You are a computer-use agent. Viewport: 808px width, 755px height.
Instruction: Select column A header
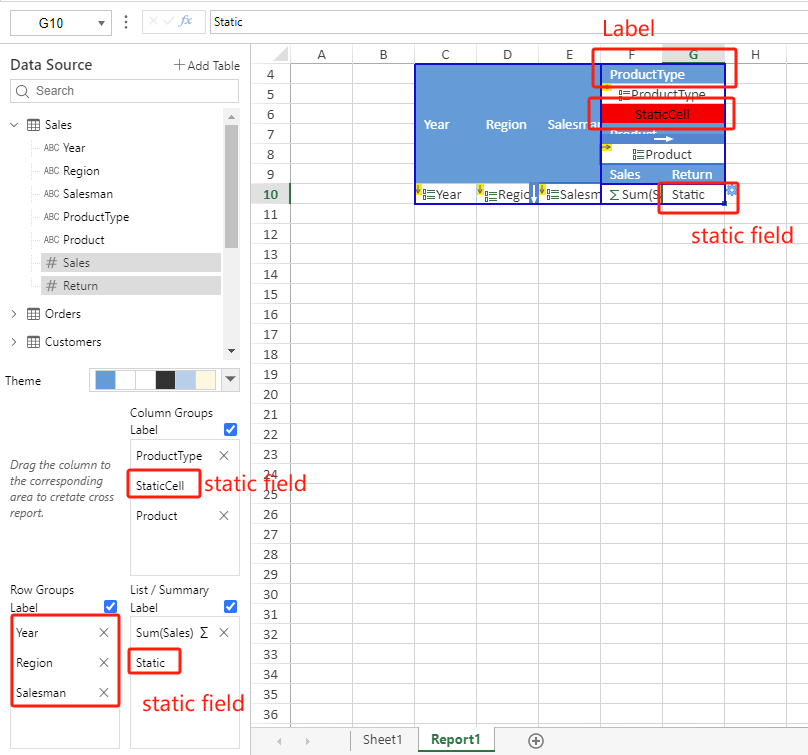click(322, 55)
